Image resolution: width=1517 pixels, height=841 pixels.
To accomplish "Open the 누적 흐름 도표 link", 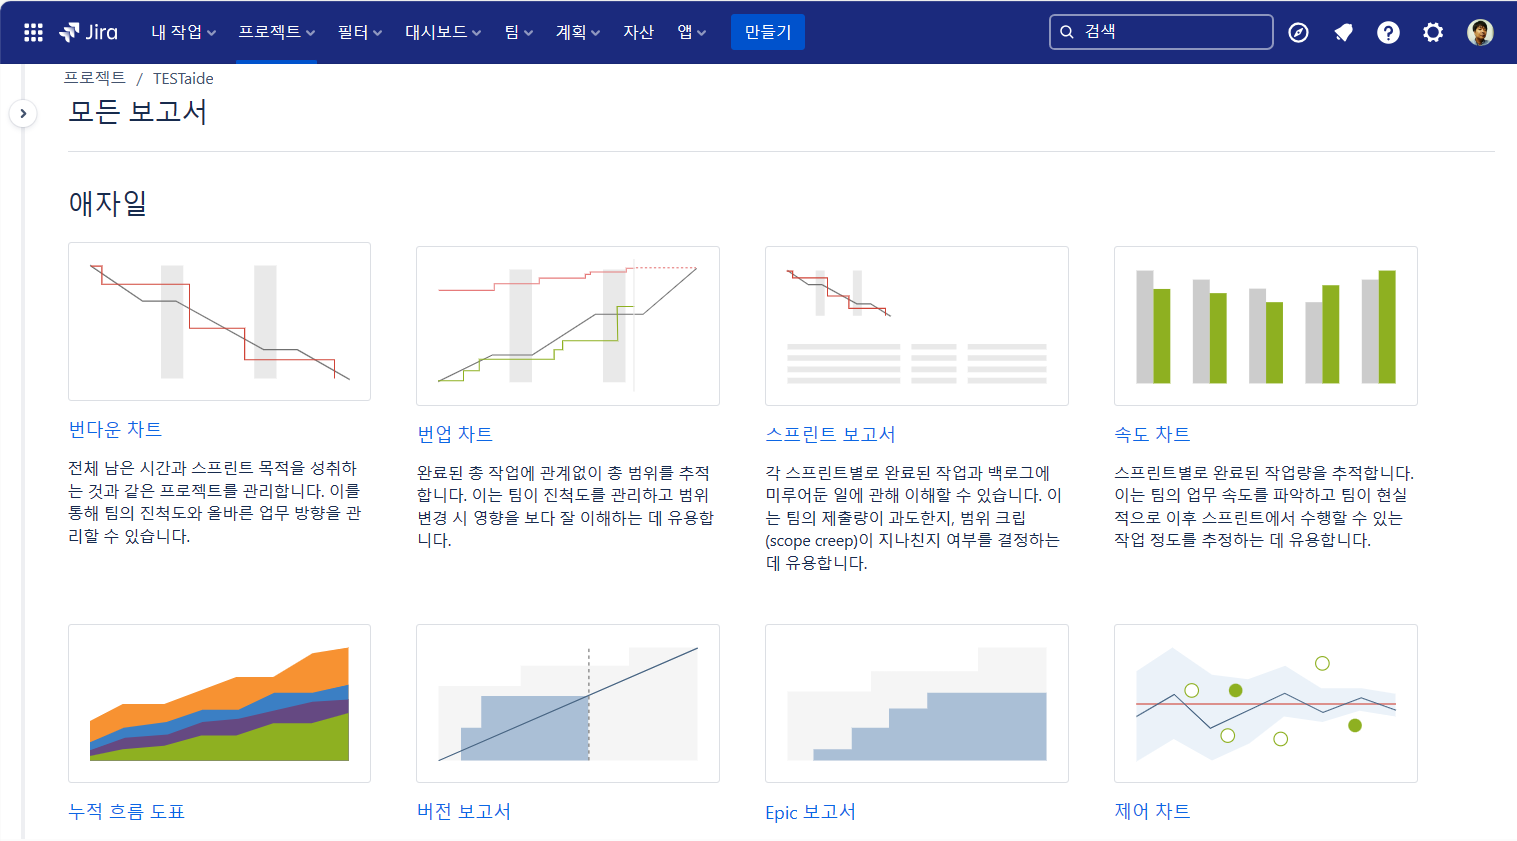I will point(126,811).
